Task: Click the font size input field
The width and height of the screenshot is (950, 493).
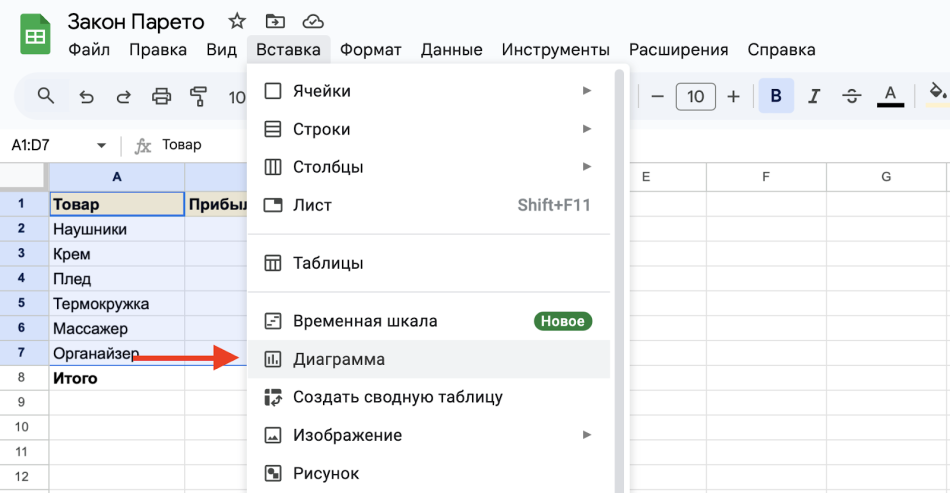Action: [695, 96]
